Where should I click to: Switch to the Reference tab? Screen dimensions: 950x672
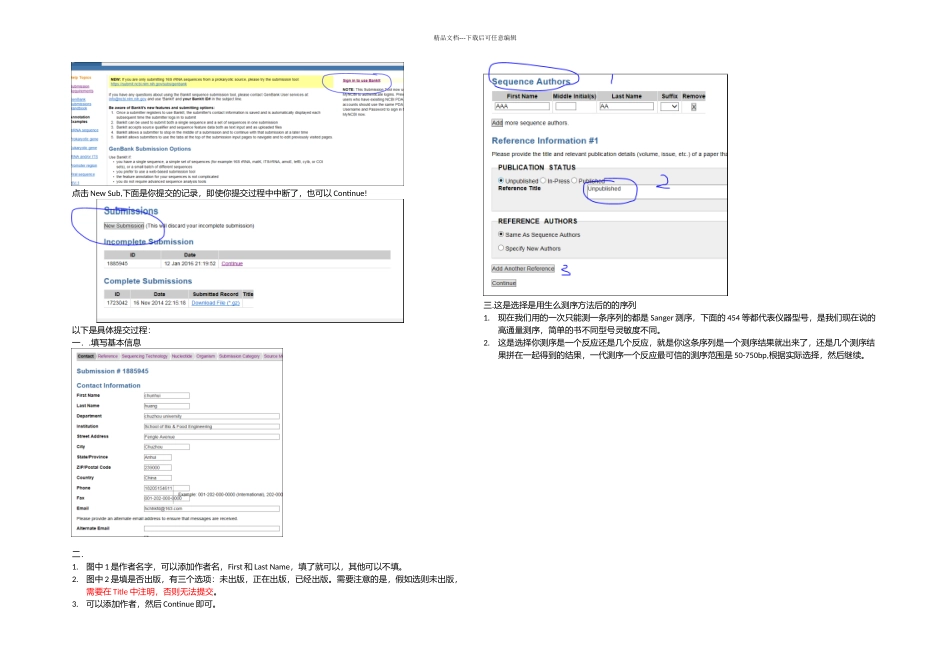point(107,356)
